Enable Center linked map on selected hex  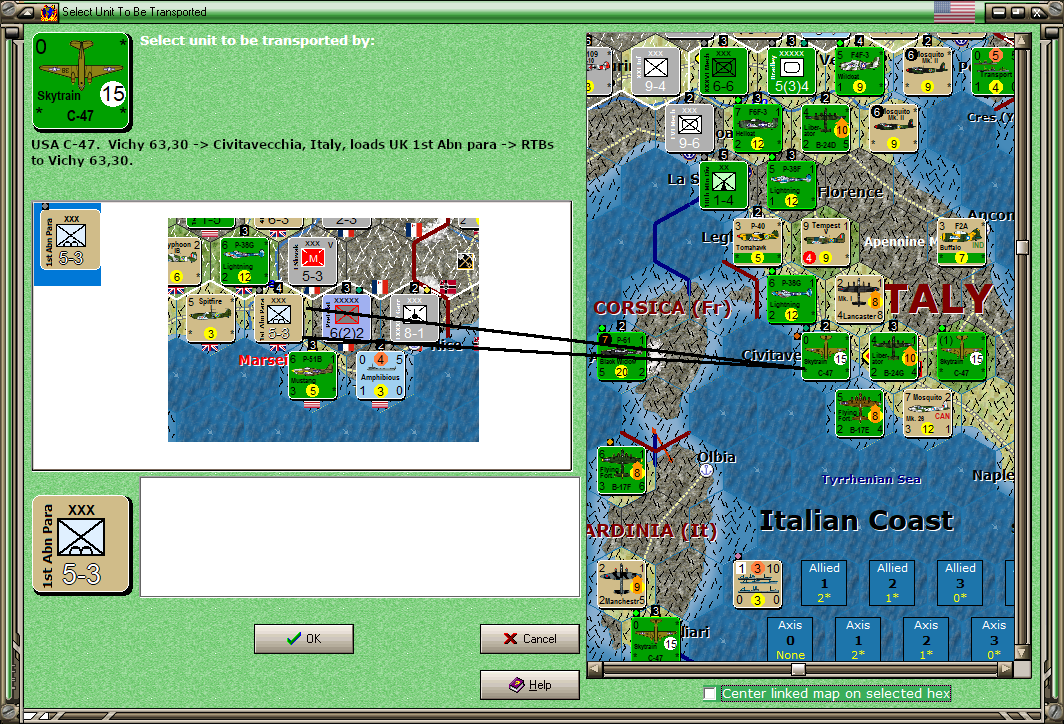[x=710, y=693]
